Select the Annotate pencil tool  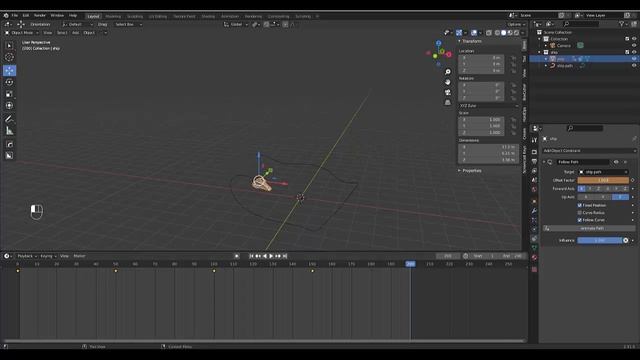pyautogui.click(x=9, y=119)
